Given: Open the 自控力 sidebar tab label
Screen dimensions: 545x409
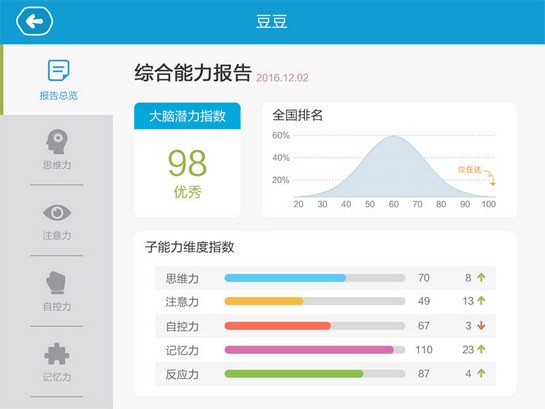Looking at the screenshot, I should coord(57,306).
